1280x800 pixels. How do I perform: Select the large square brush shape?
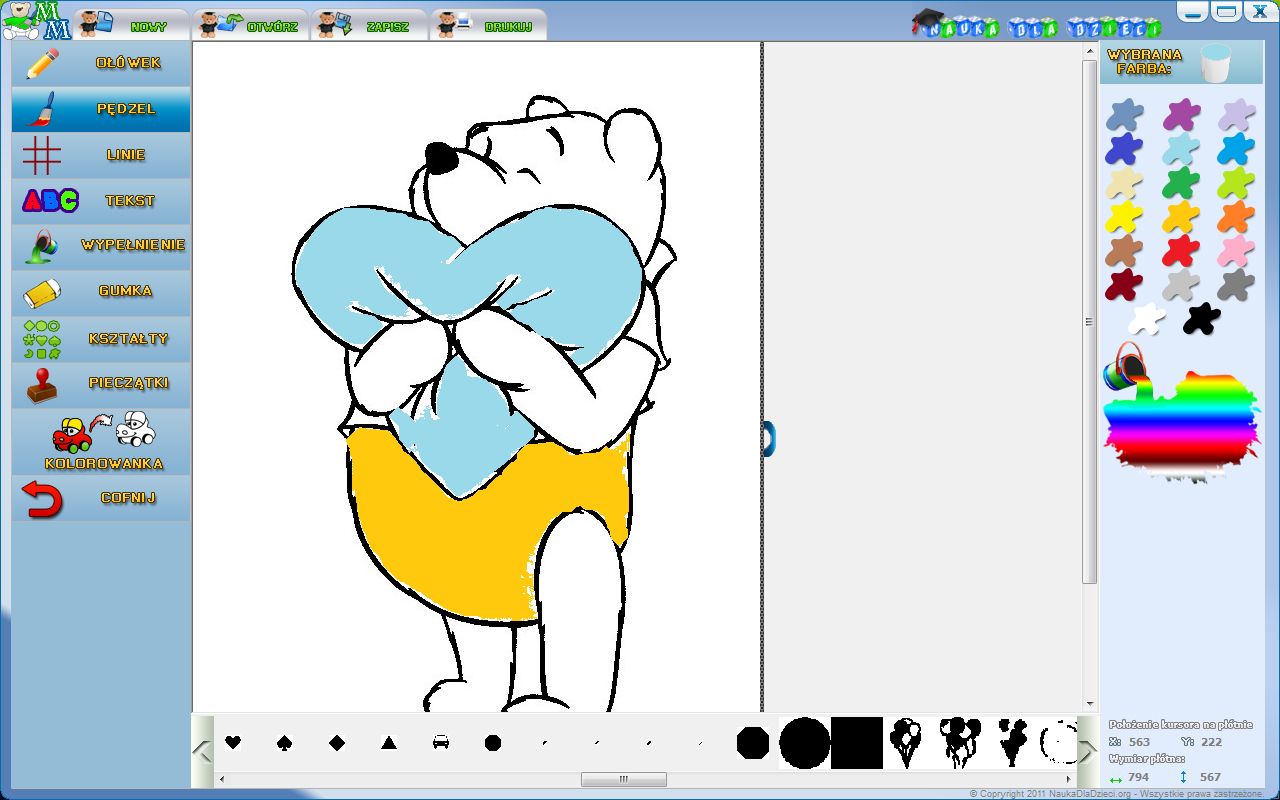coord(857,743)
